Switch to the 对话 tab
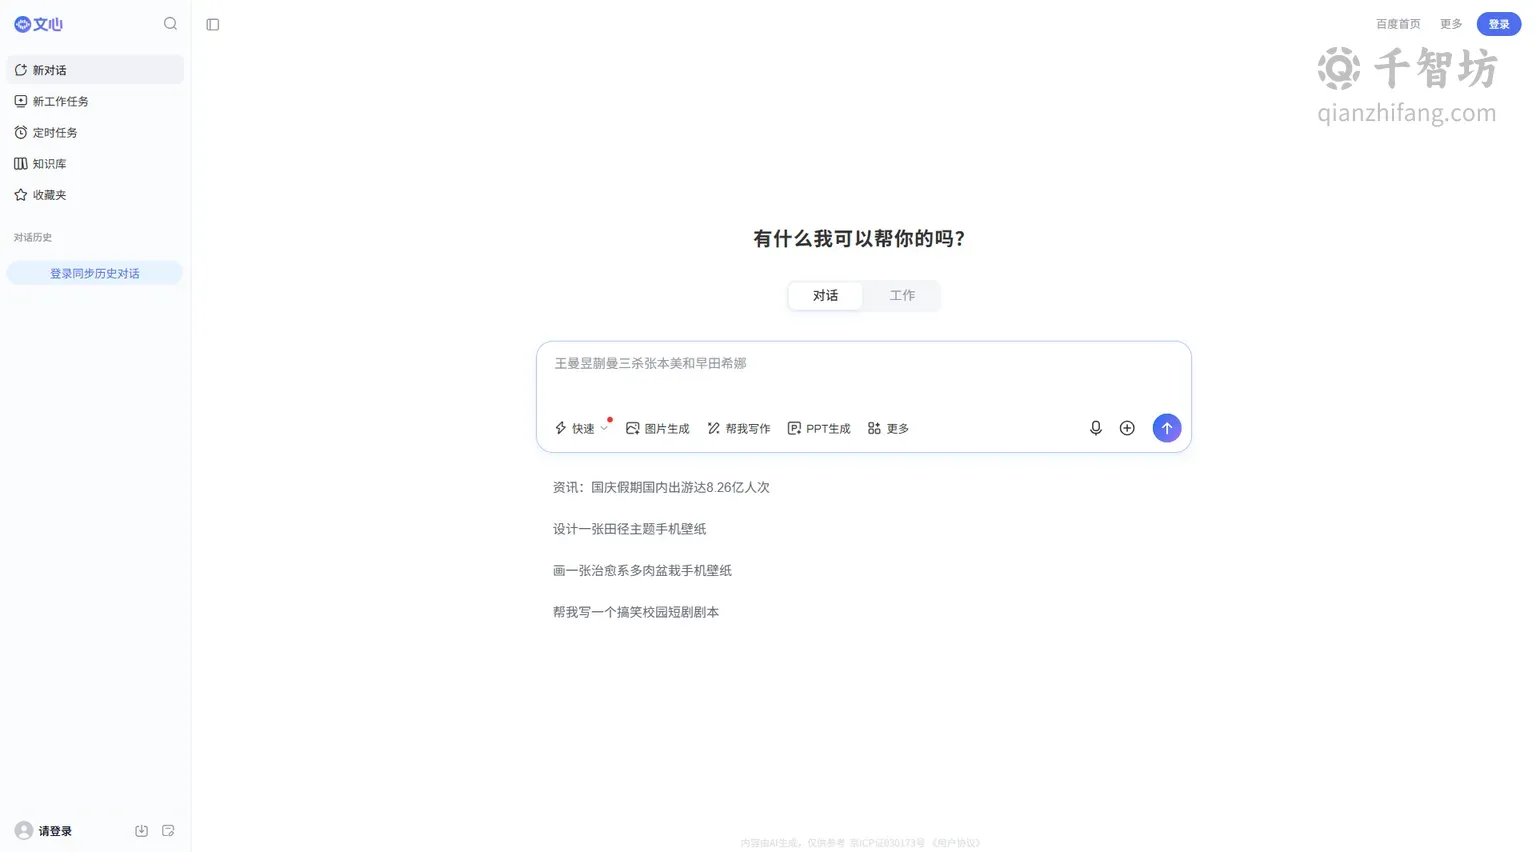 (x=825, y=295)
